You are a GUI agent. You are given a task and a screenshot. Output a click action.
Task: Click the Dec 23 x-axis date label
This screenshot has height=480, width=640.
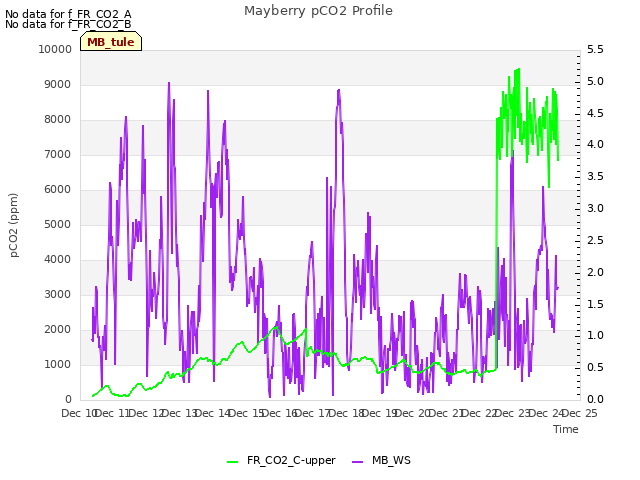click(x=513, y=413)
